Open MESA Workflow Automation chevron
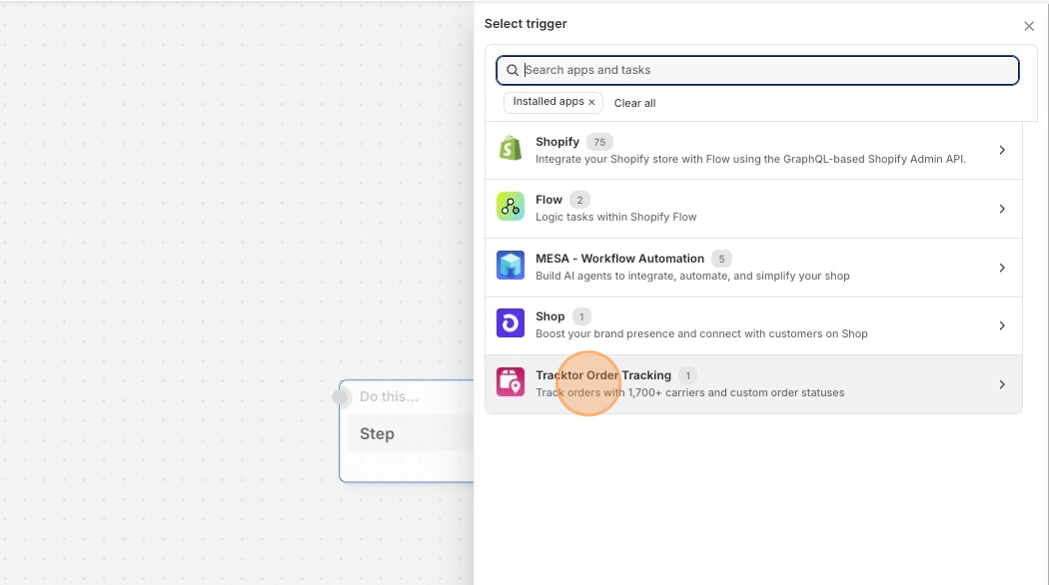 [1002, 267]
